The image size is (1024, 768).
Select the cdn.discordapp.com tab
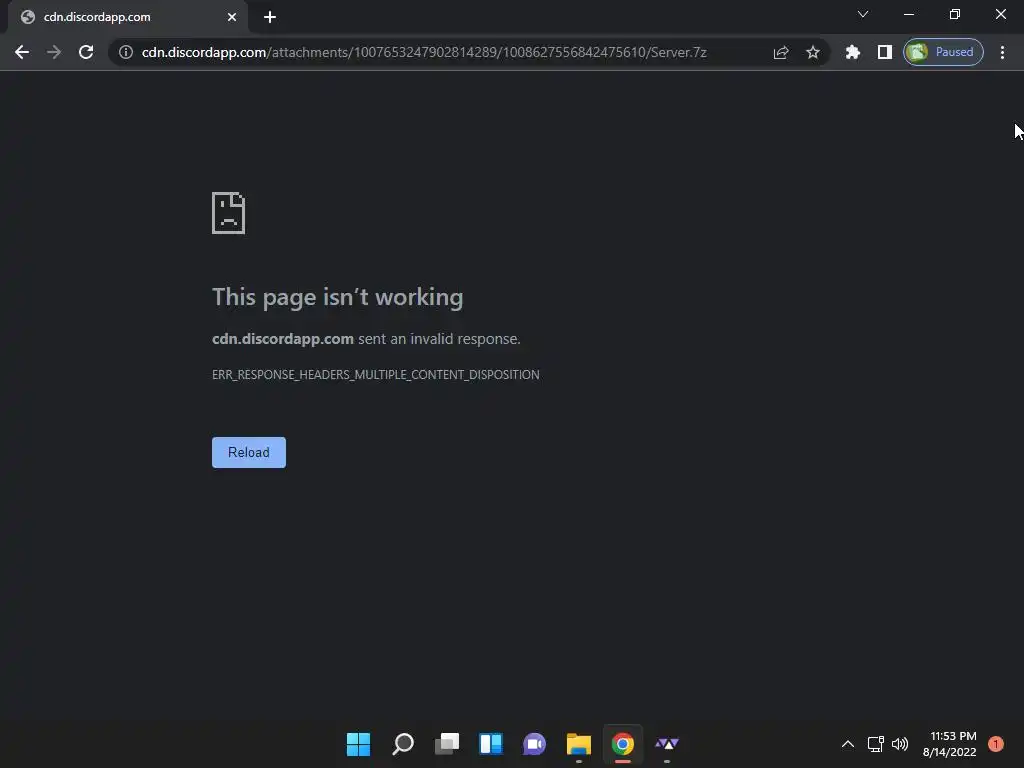[127, 17]
